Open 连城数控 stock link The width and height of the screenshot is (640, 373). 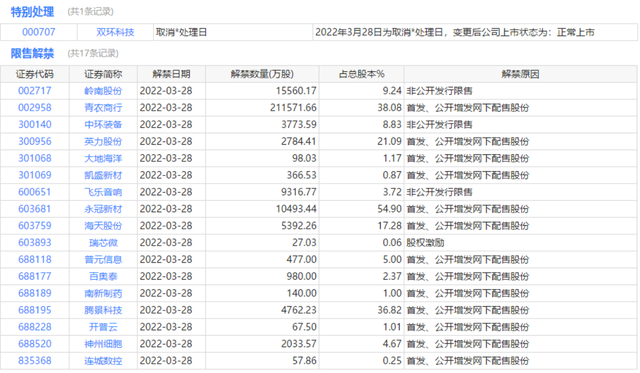pos(103,361)
